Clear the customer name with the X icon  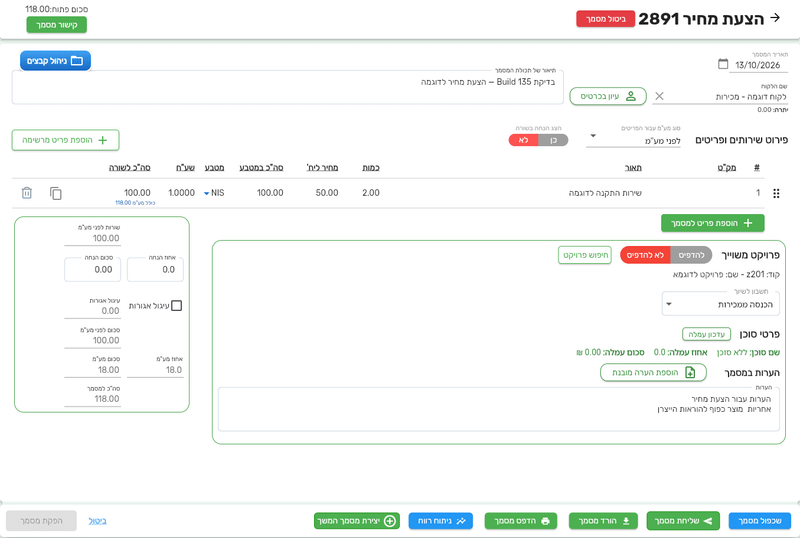pos(659,96)
